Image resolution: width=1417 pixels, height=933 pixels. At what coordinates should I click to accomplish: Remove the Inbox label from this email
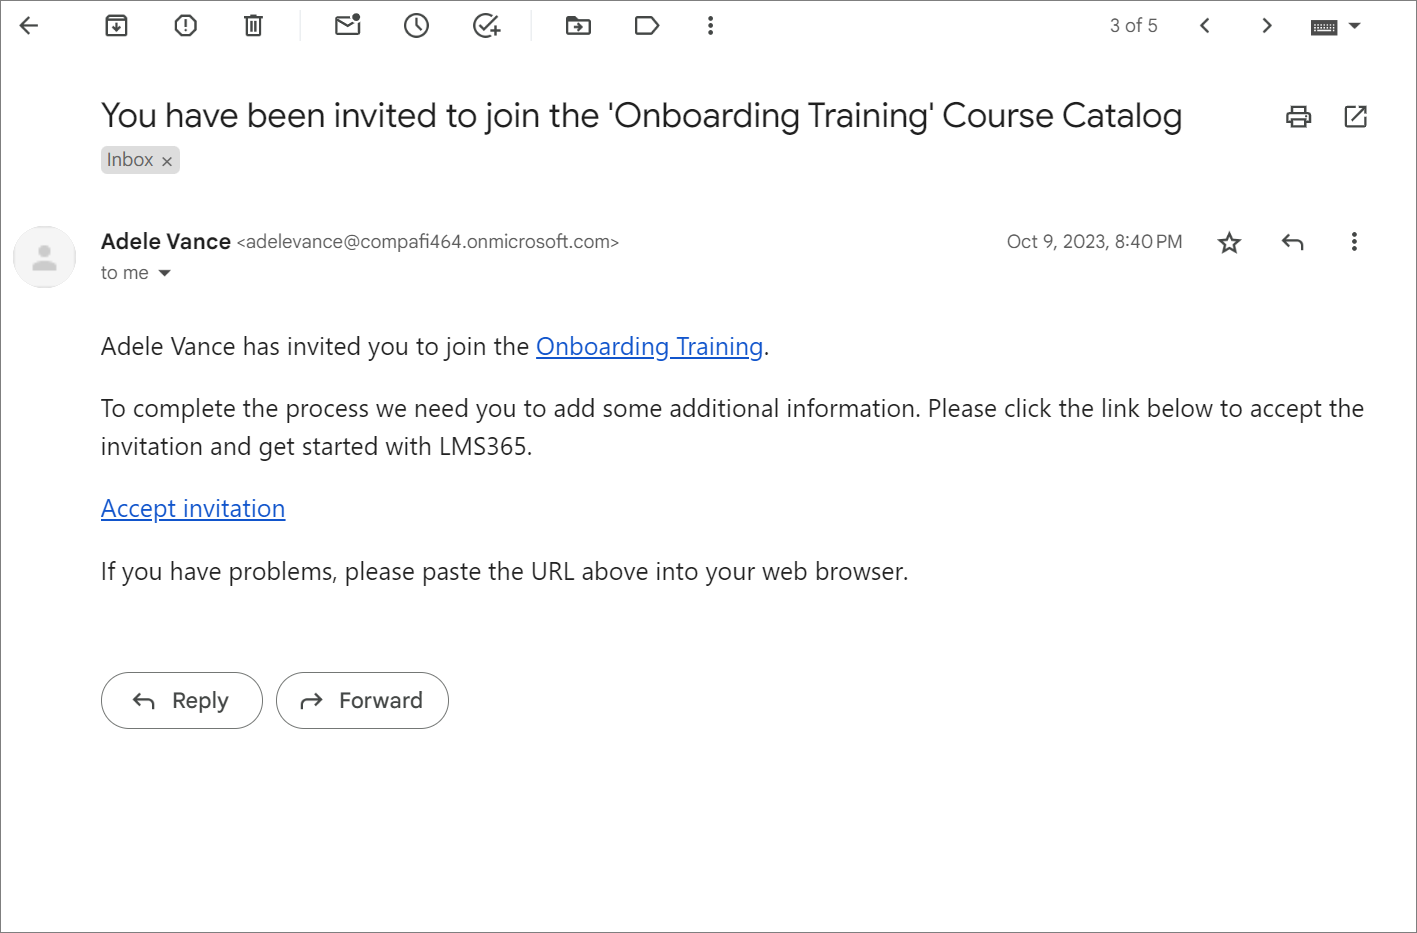point(167,161)
